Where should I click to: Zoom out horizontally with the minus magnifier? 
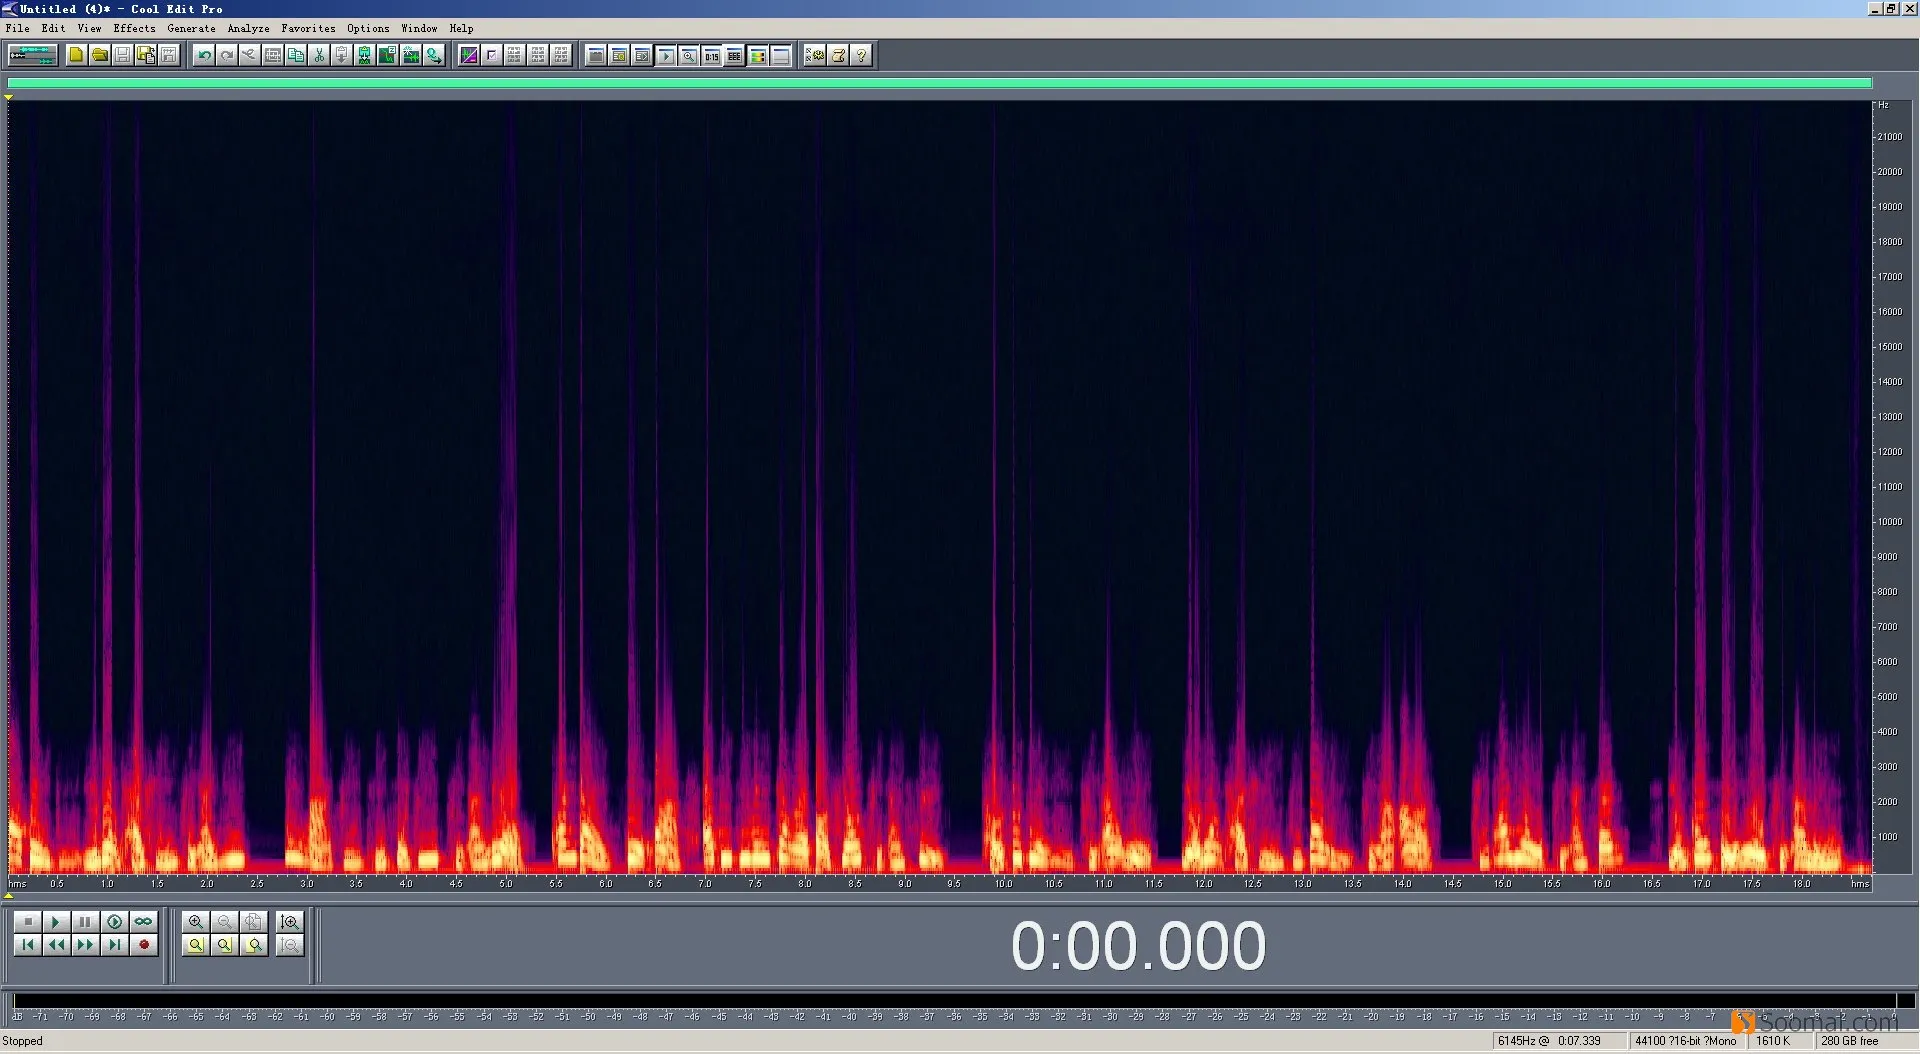coord(225,921)
